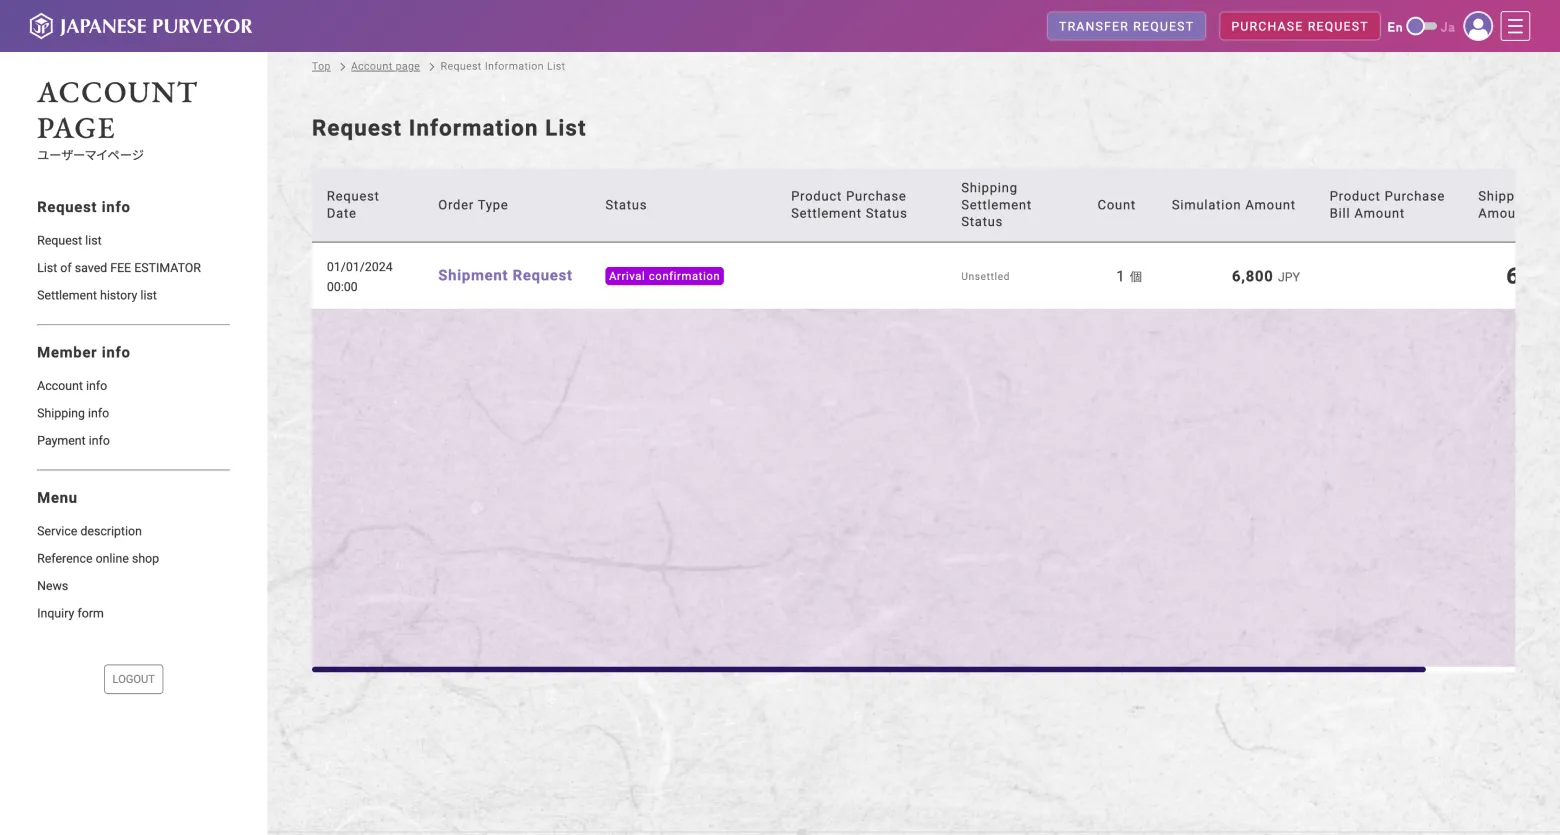Click the table's horizontal scrollbar

point(868,670)
